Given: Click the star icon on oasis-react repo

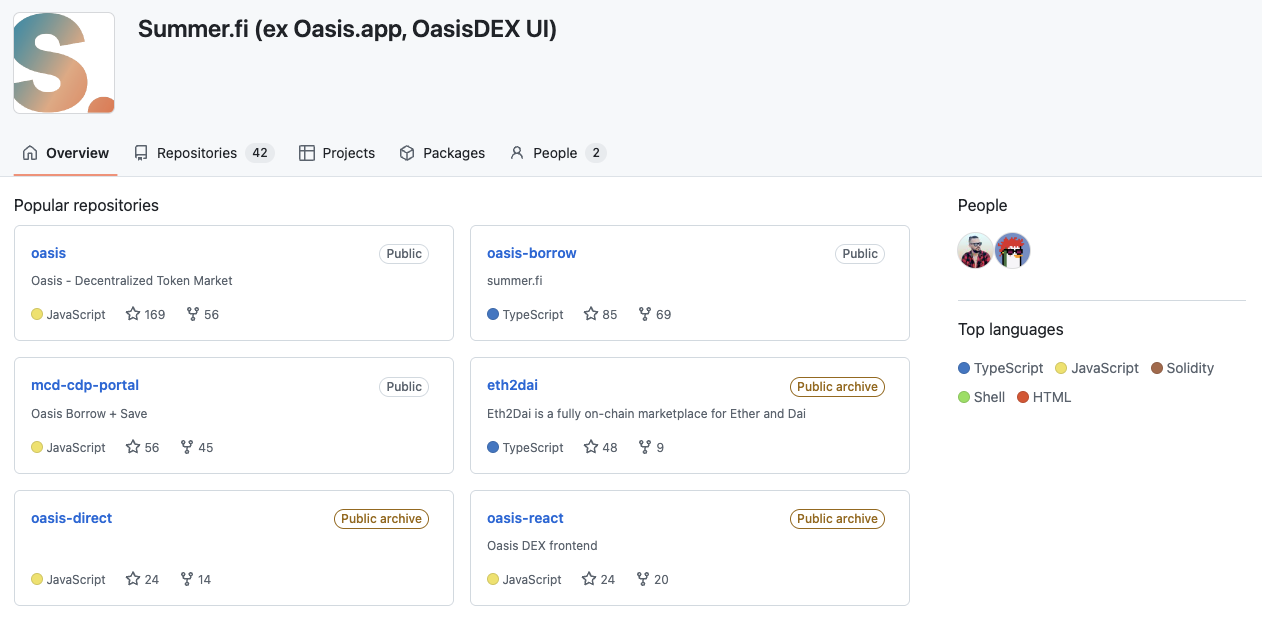Looking at the screenshot, I should coord(589,579).
